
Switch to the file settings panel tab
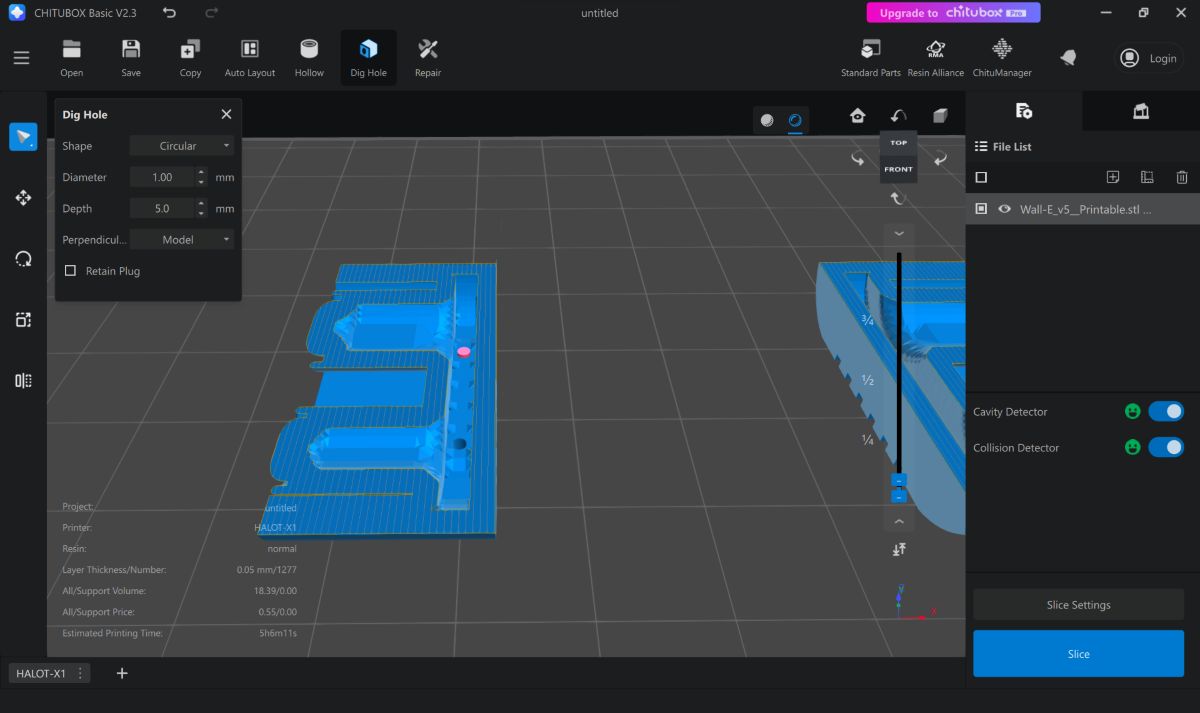(x=1024, y=111)
